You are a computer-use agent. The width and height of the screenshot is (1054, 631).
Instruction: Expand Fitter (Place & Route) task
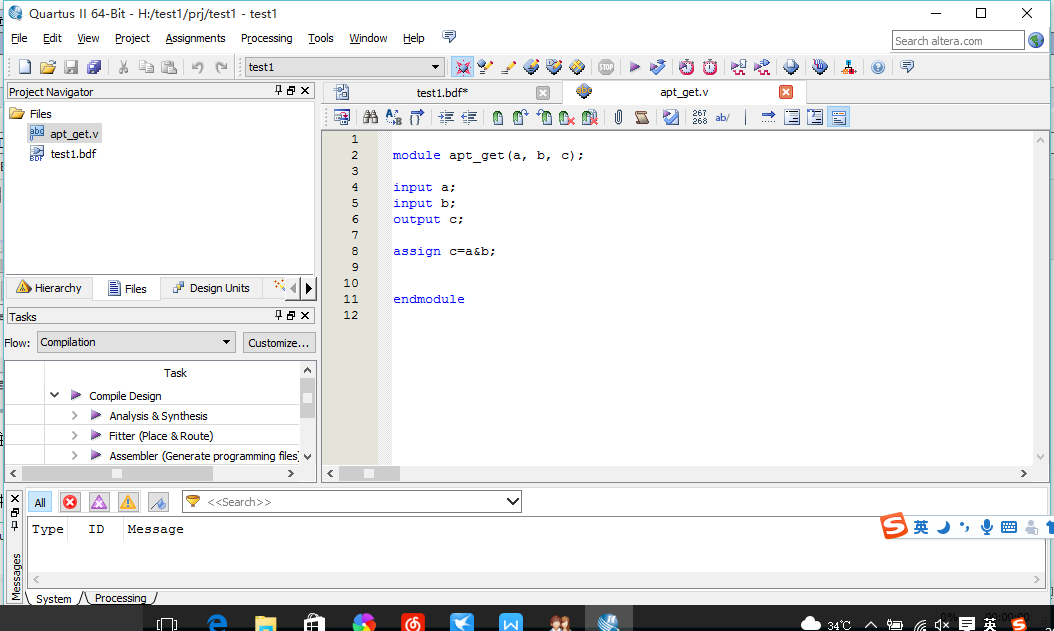[75, 435]
